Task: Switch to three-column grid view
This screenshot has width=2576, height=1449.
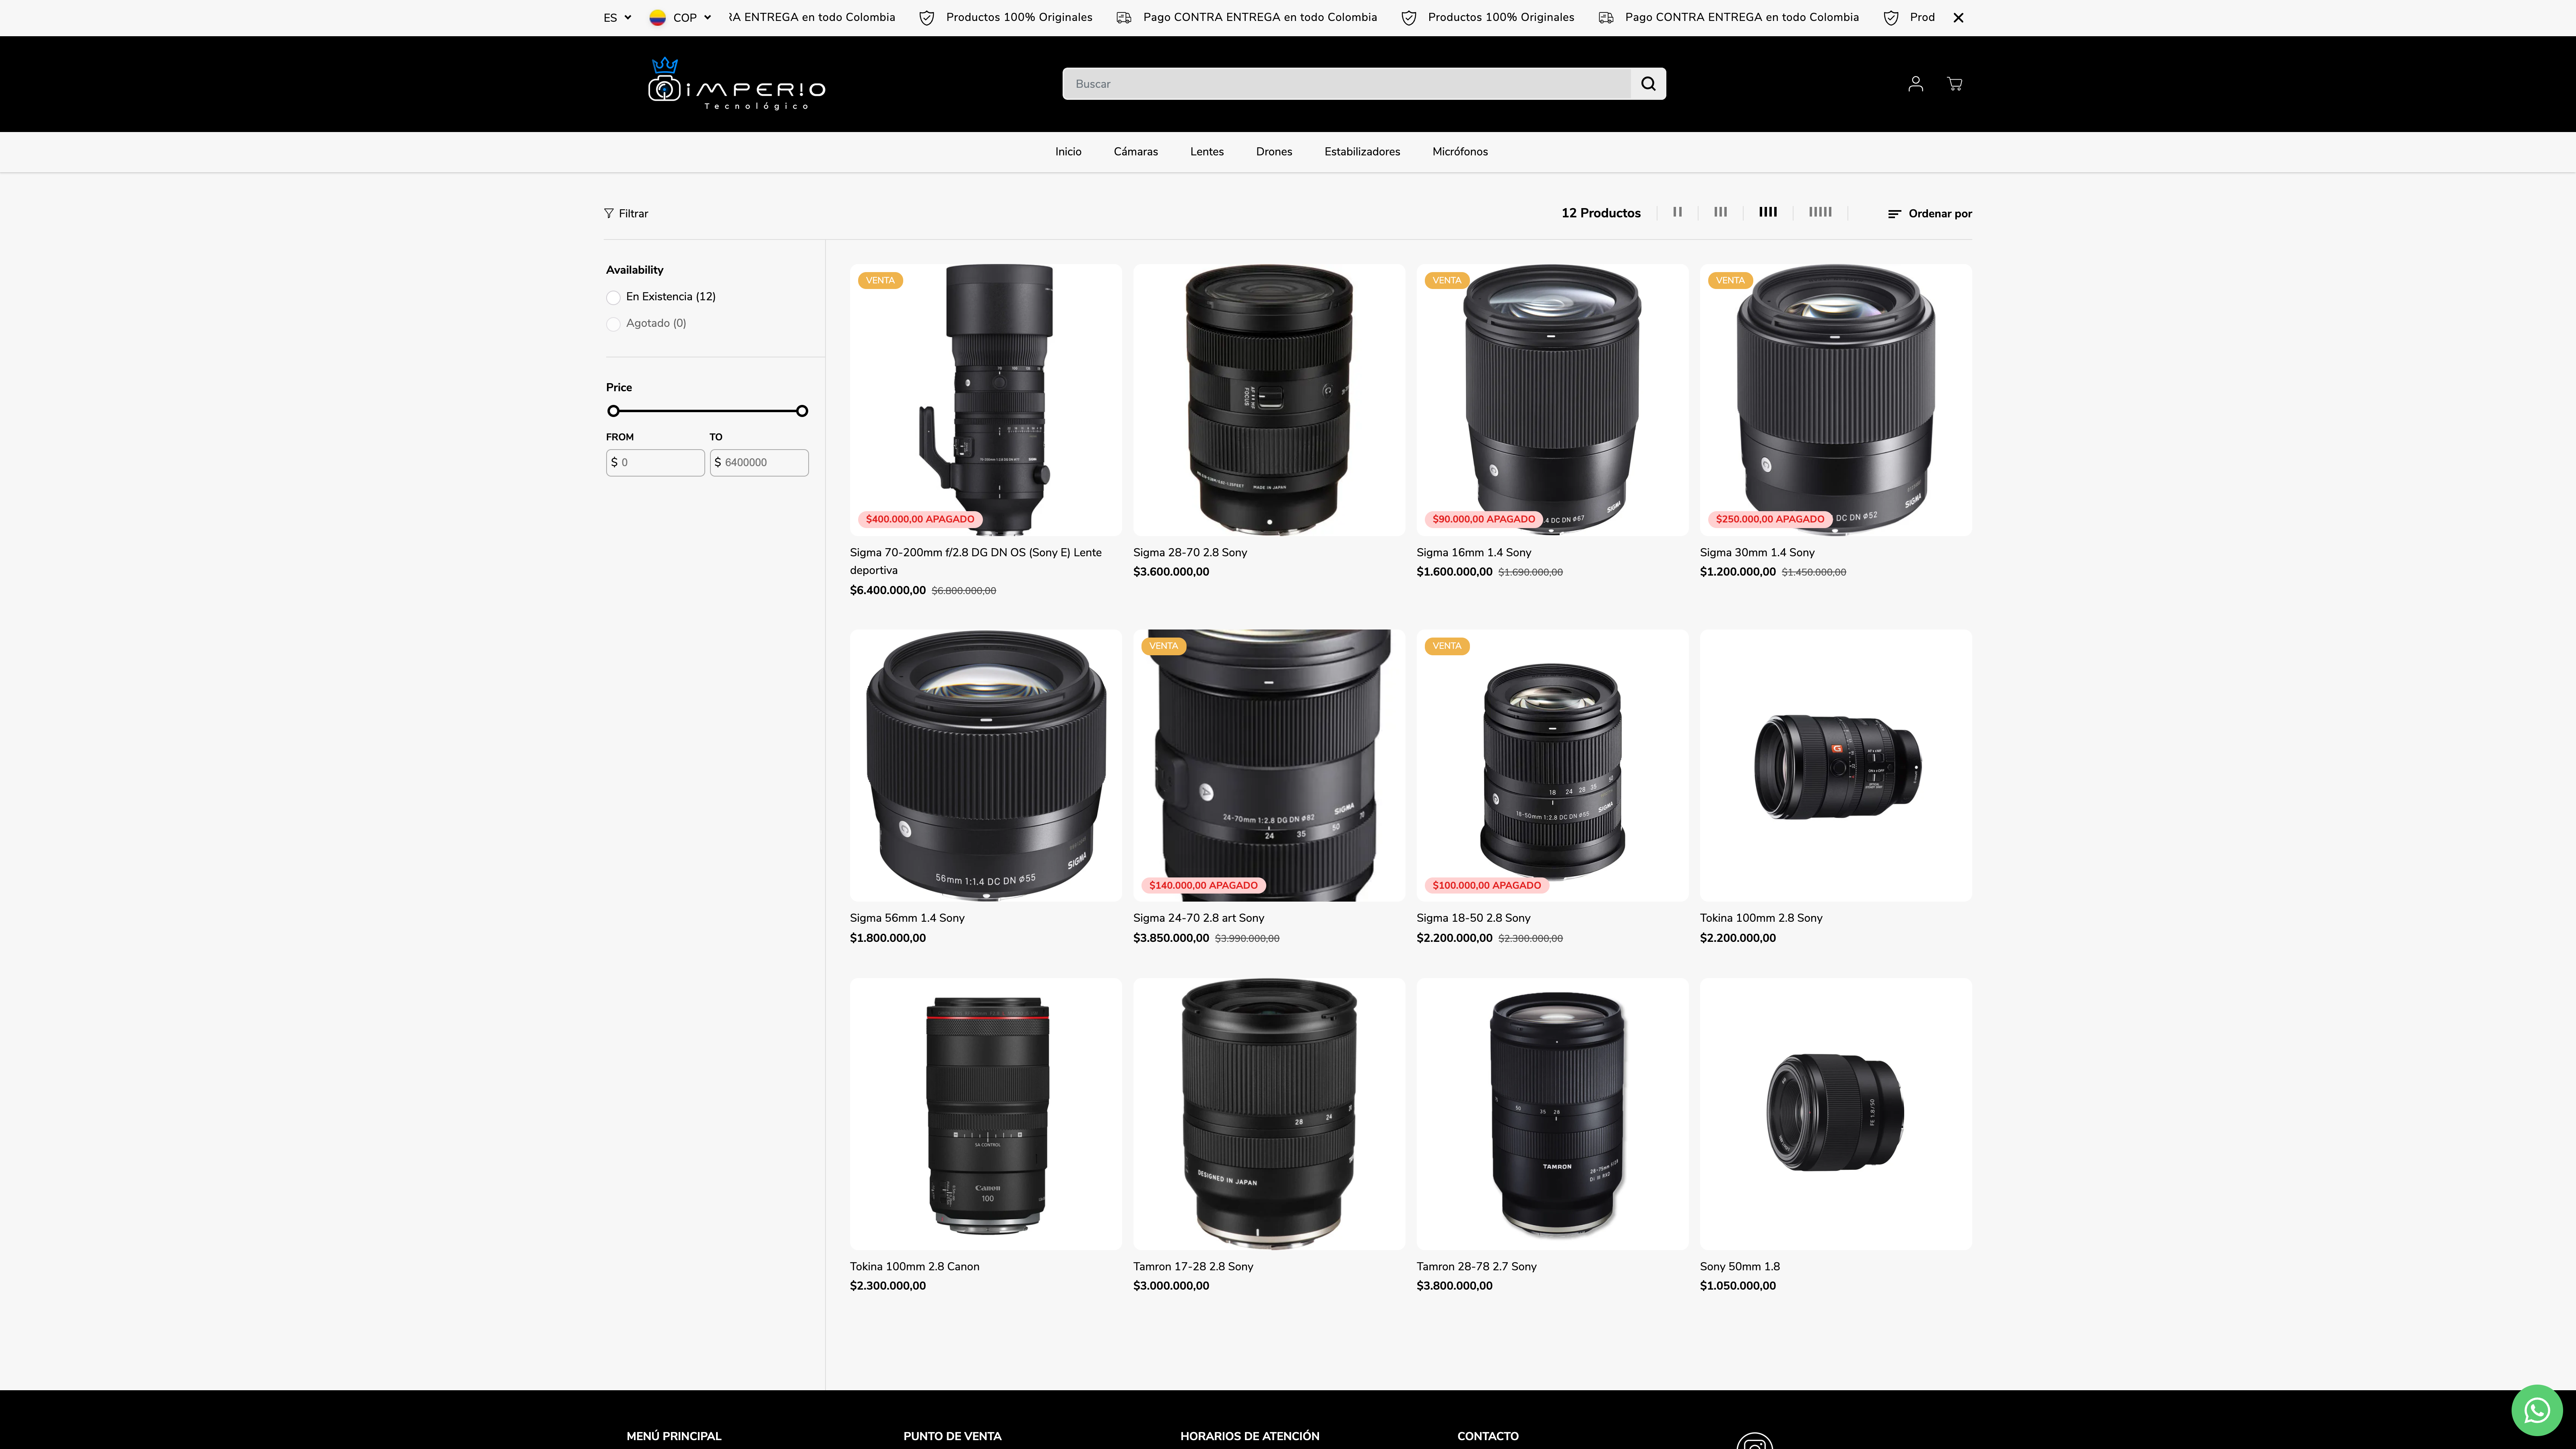Action: click(1720, 212)
